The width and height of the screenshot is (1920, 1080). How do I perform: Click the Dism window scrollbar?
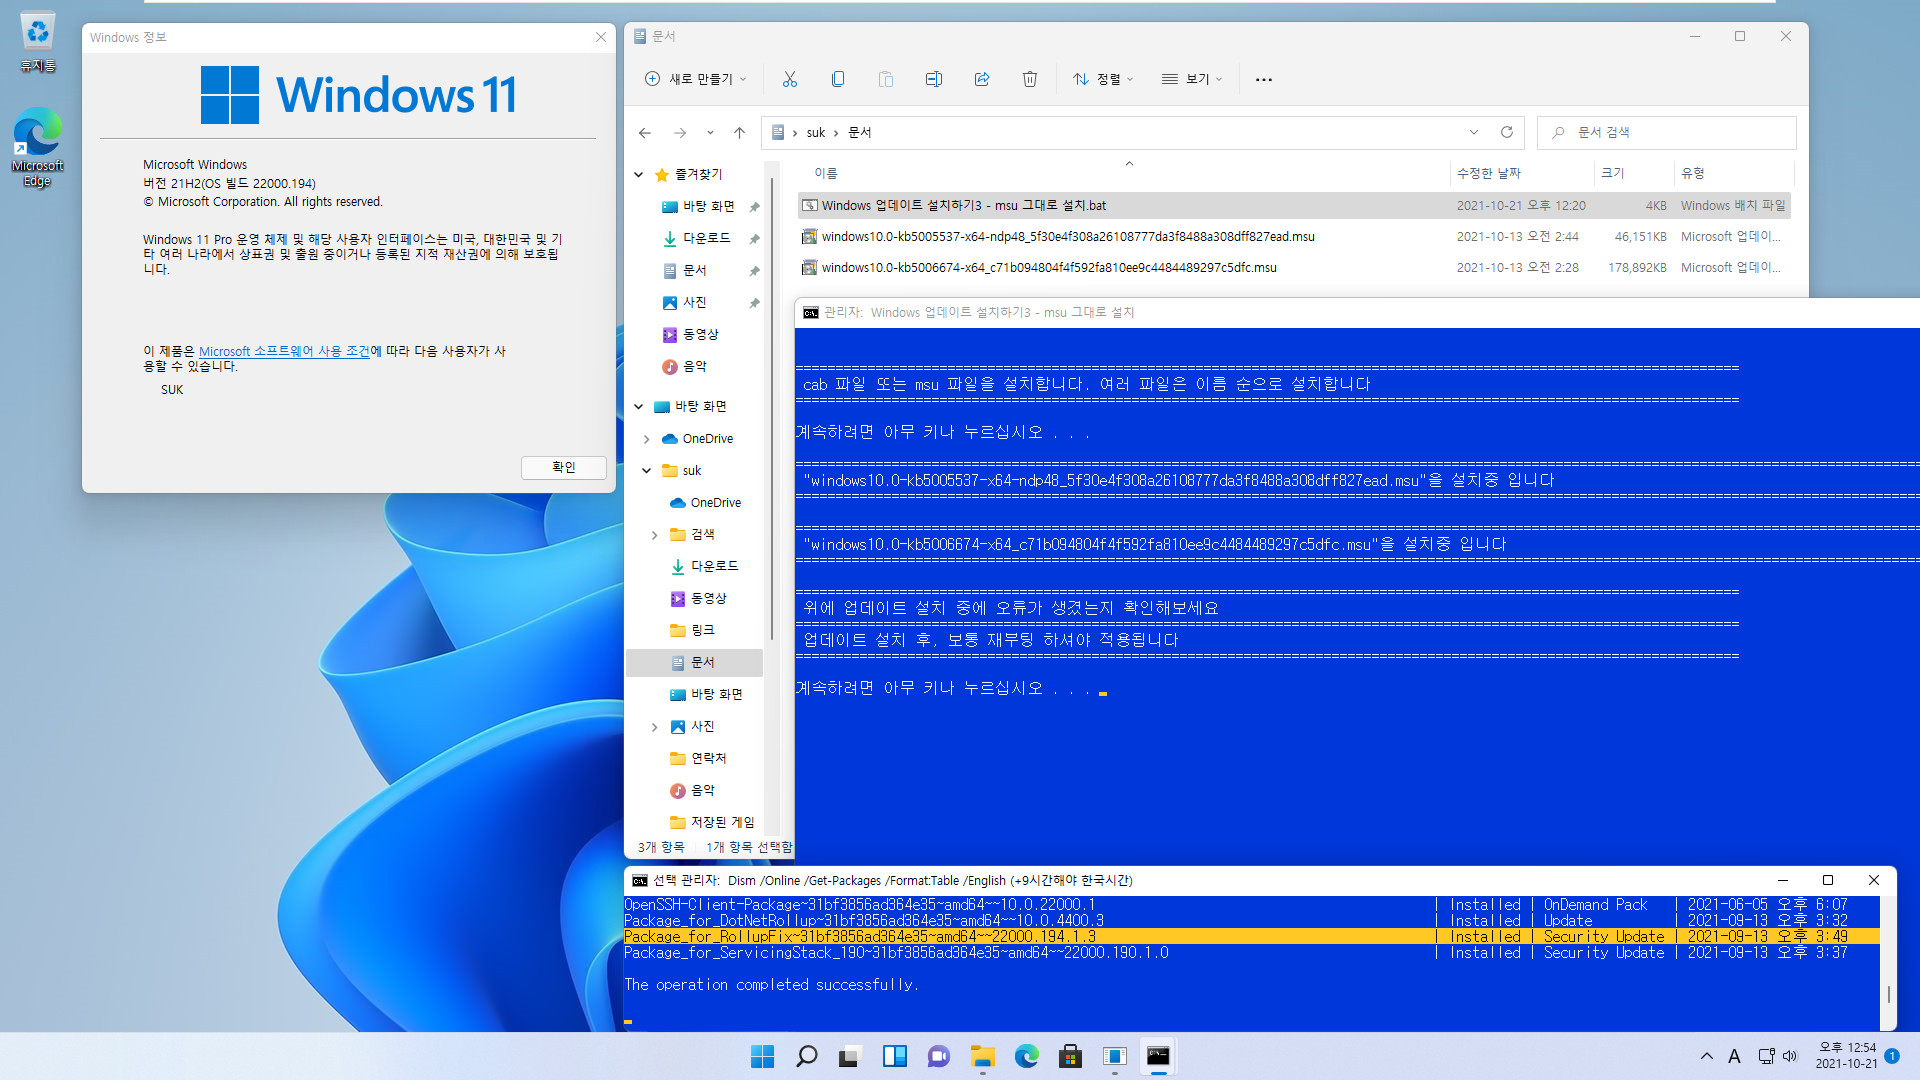point(1888,993)
